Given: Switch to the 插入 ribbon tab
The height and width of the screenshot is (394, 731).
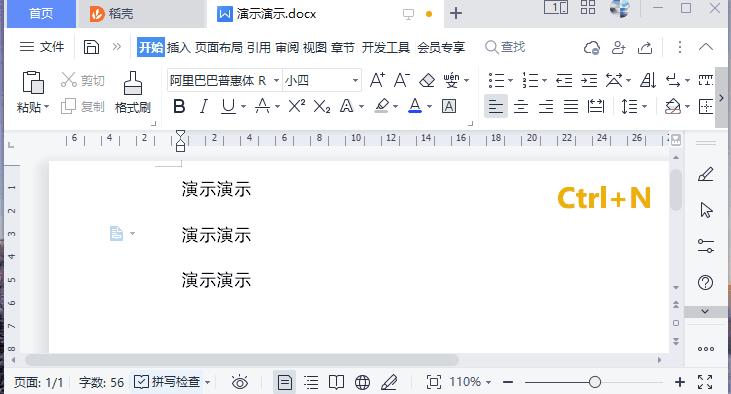Looking at the screenshot, I should point(179,47).
